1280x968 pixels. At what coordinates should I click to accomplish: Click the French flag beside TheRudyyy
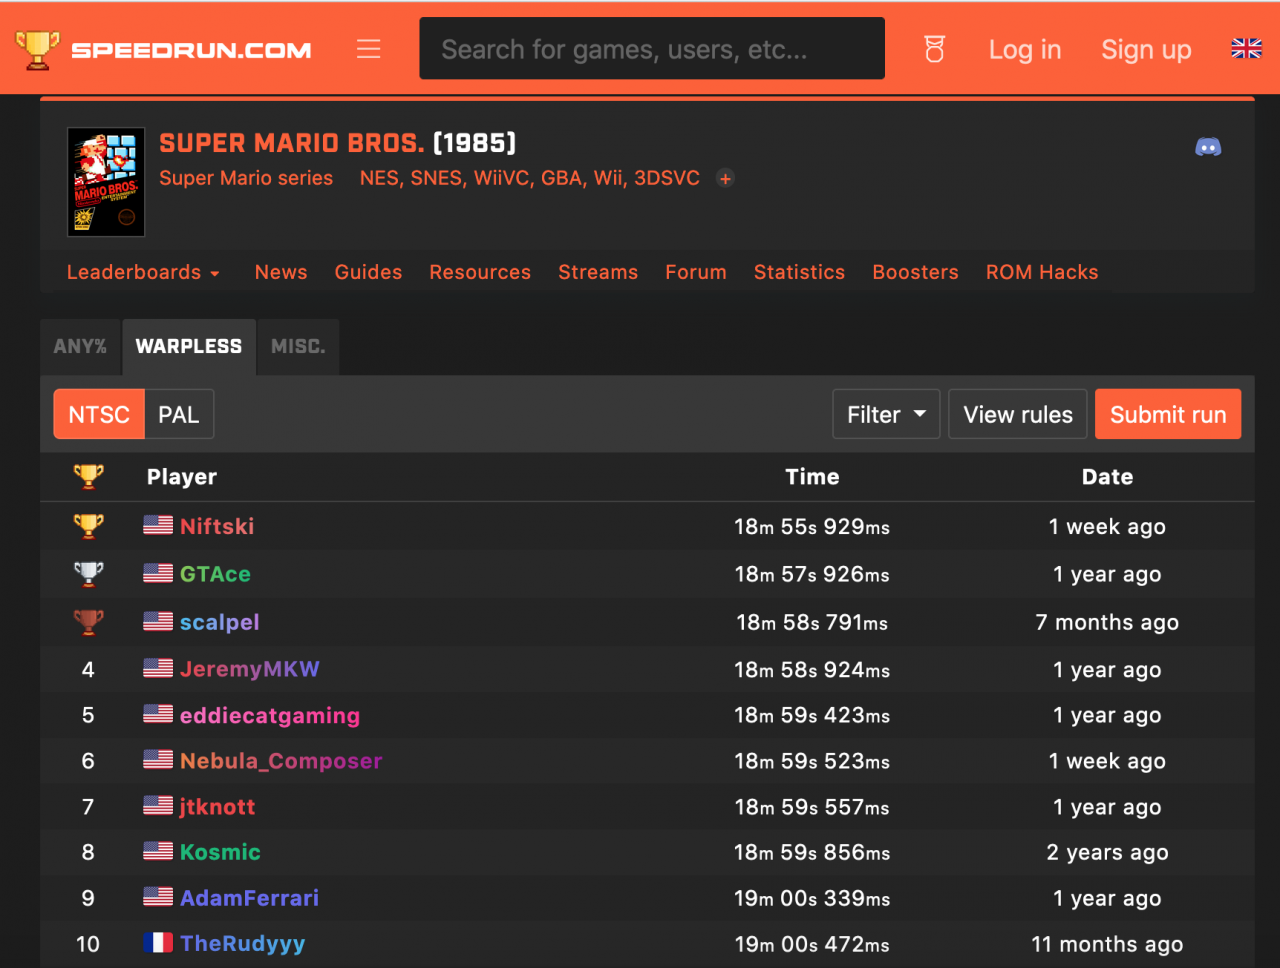(158, 943)
